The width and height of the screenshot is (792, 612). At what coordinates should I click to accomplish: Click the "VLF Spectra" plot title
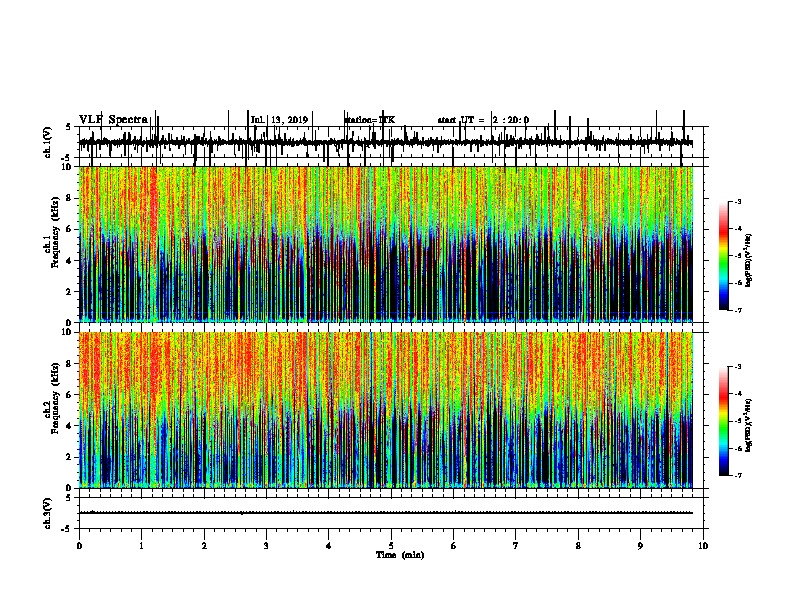click(x=113, y=120)
